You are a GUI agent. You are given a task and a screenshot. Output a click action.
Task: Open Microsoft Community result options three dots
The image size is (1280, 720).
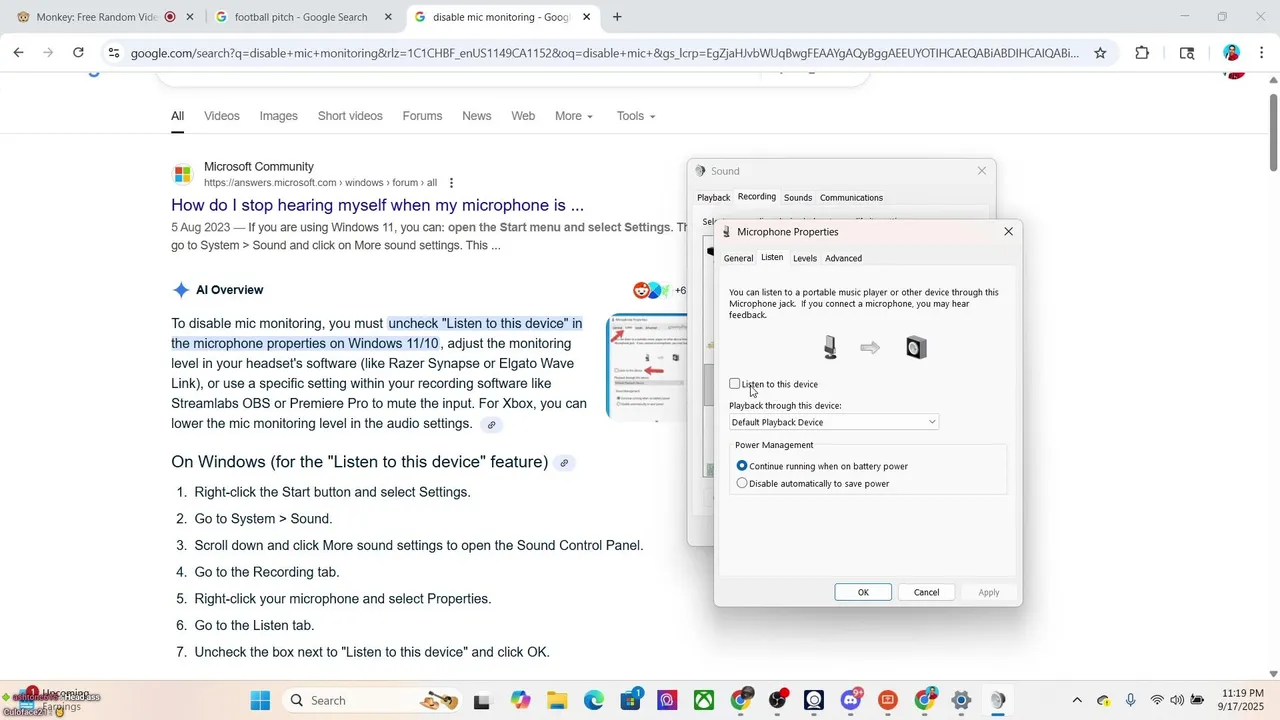pyautogui.click(x=451, y=183)
